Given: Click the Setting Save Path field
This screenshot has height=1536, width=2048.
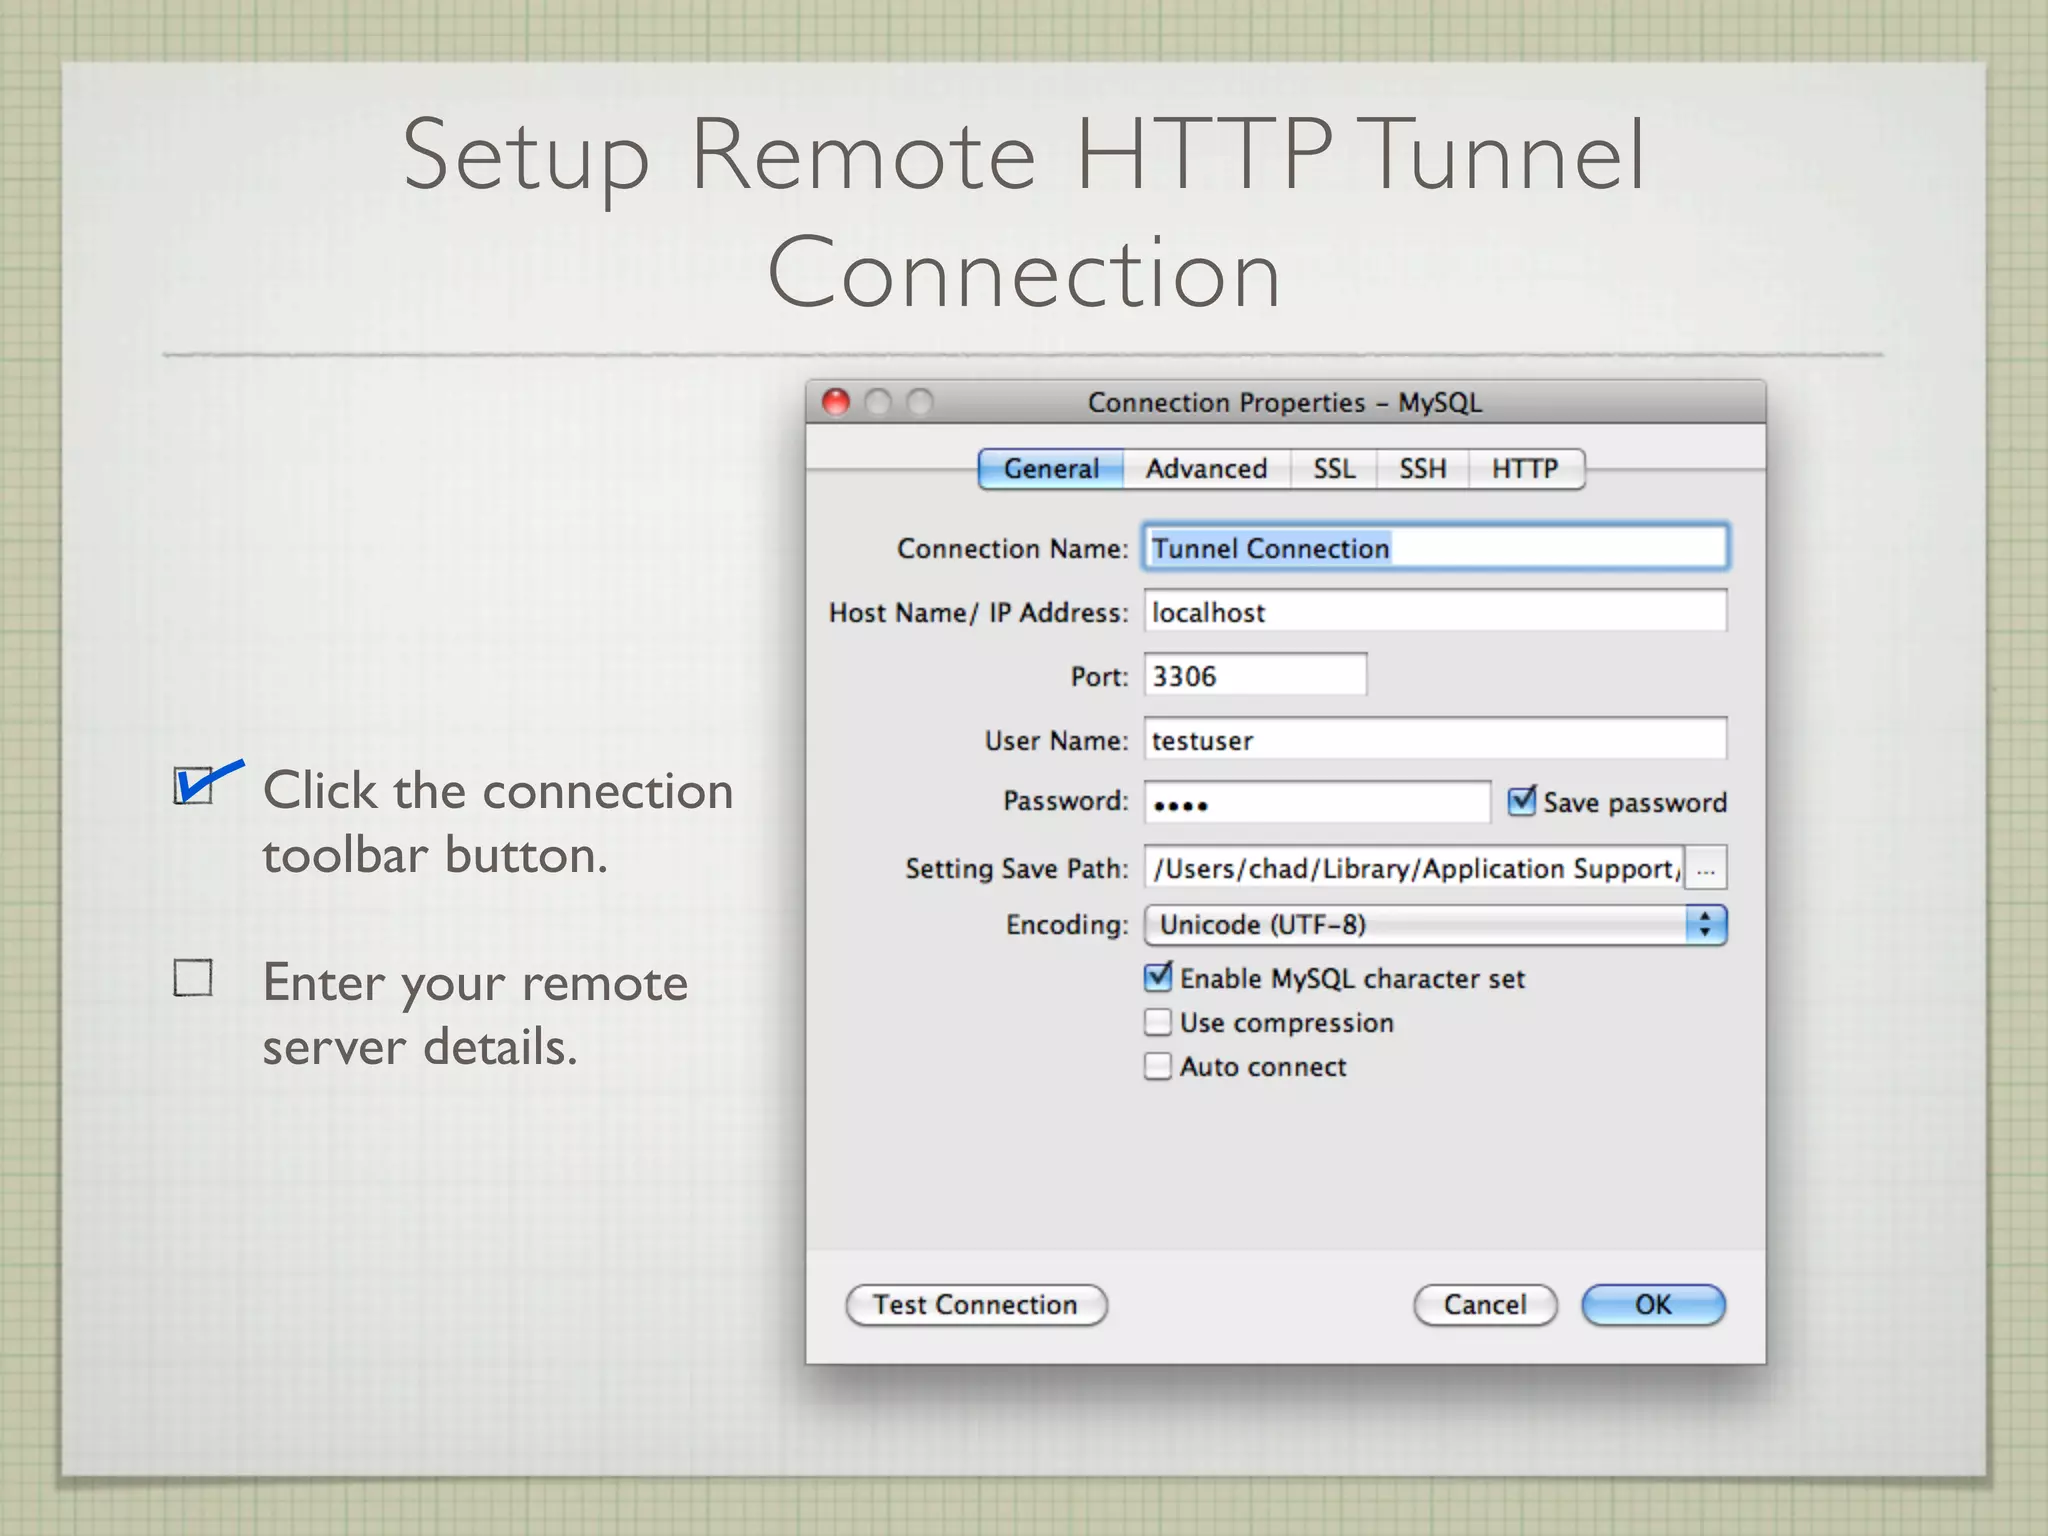Looking at the screenshot, I should tap(1414, 868).
